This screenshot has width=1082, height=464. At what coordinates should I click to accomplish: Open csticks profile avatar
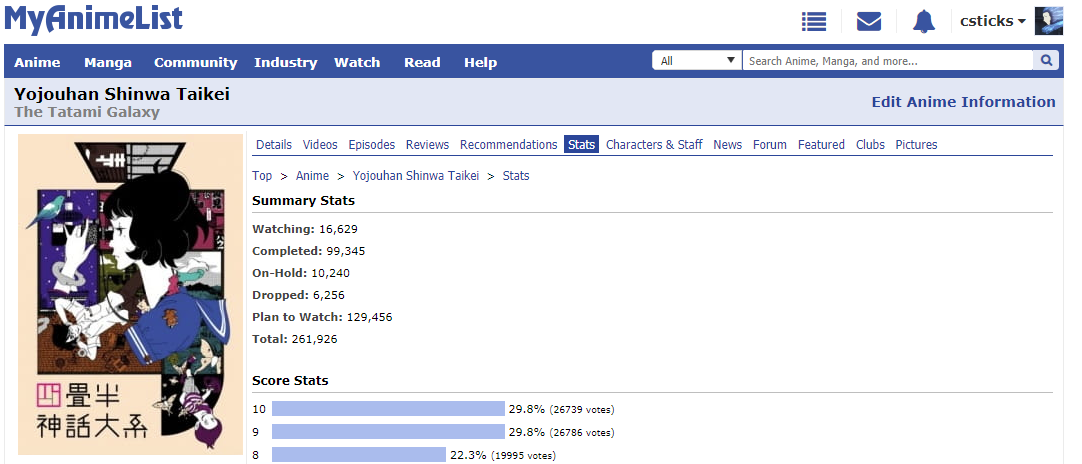click(1049, 21)
